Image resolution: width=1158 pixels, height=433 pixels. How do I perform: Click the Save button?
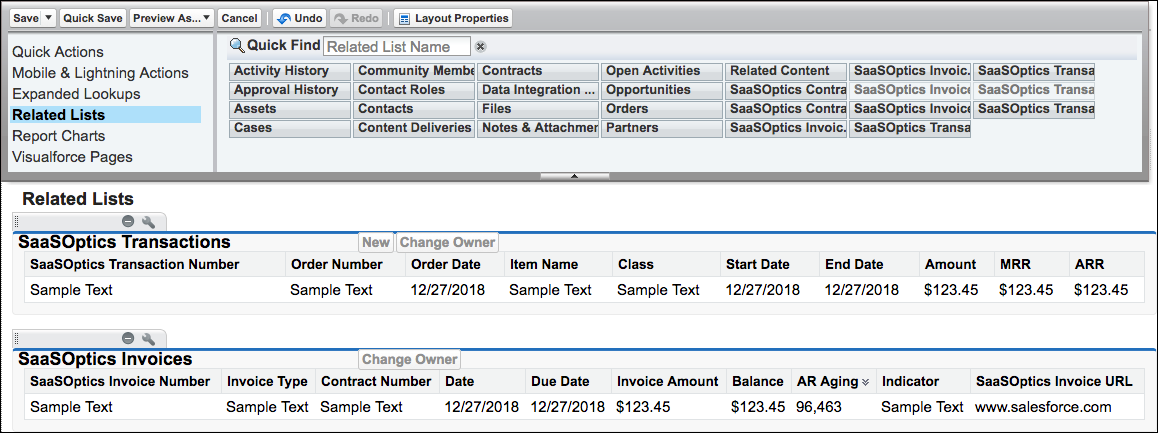point(25,18)
